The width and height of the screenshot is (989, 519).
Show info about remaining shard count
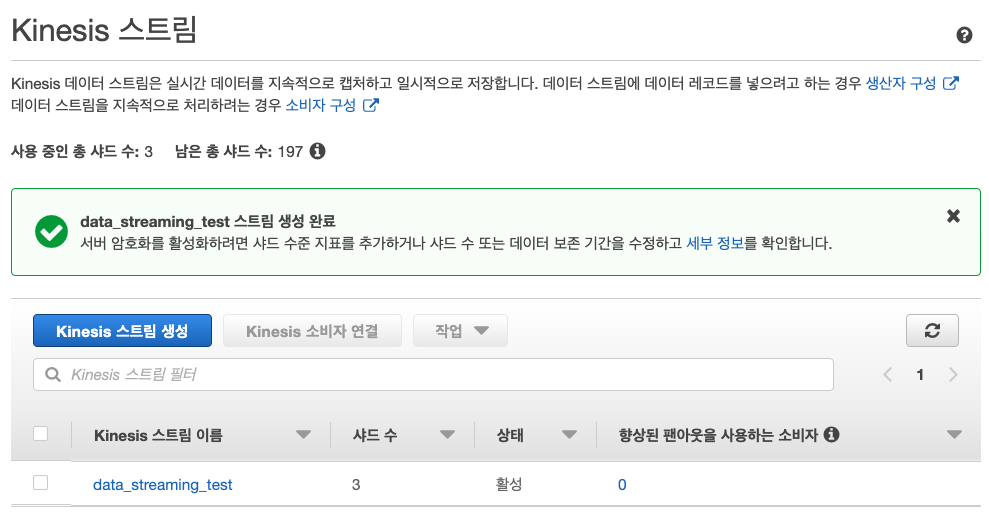pos(318,151)
